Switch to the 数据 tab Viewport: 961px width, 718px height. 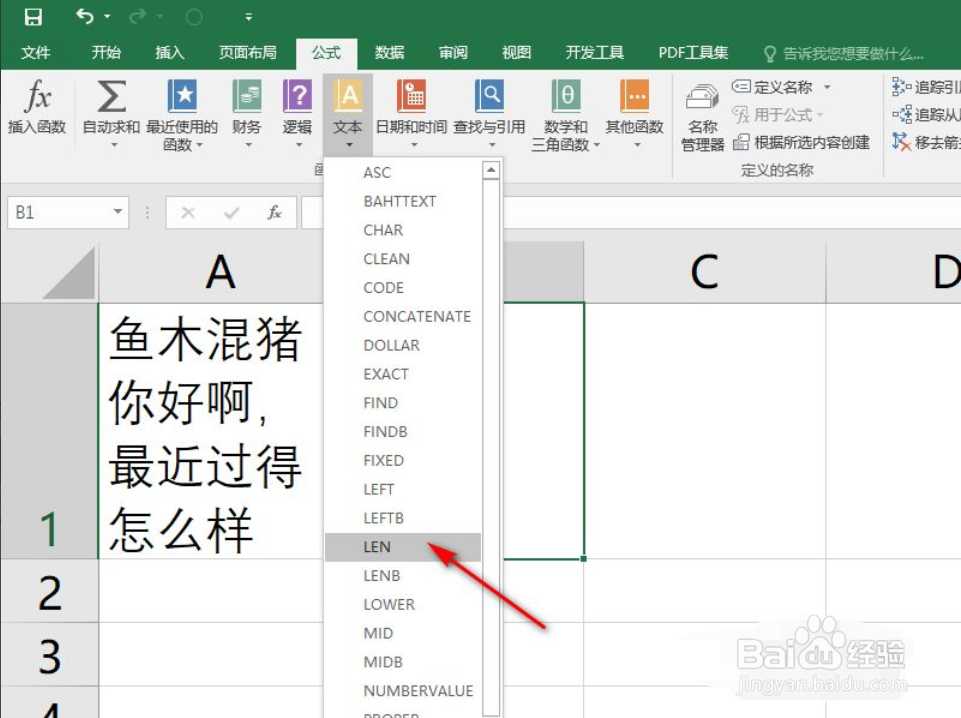pyautogui.click(x=390, y=53)
